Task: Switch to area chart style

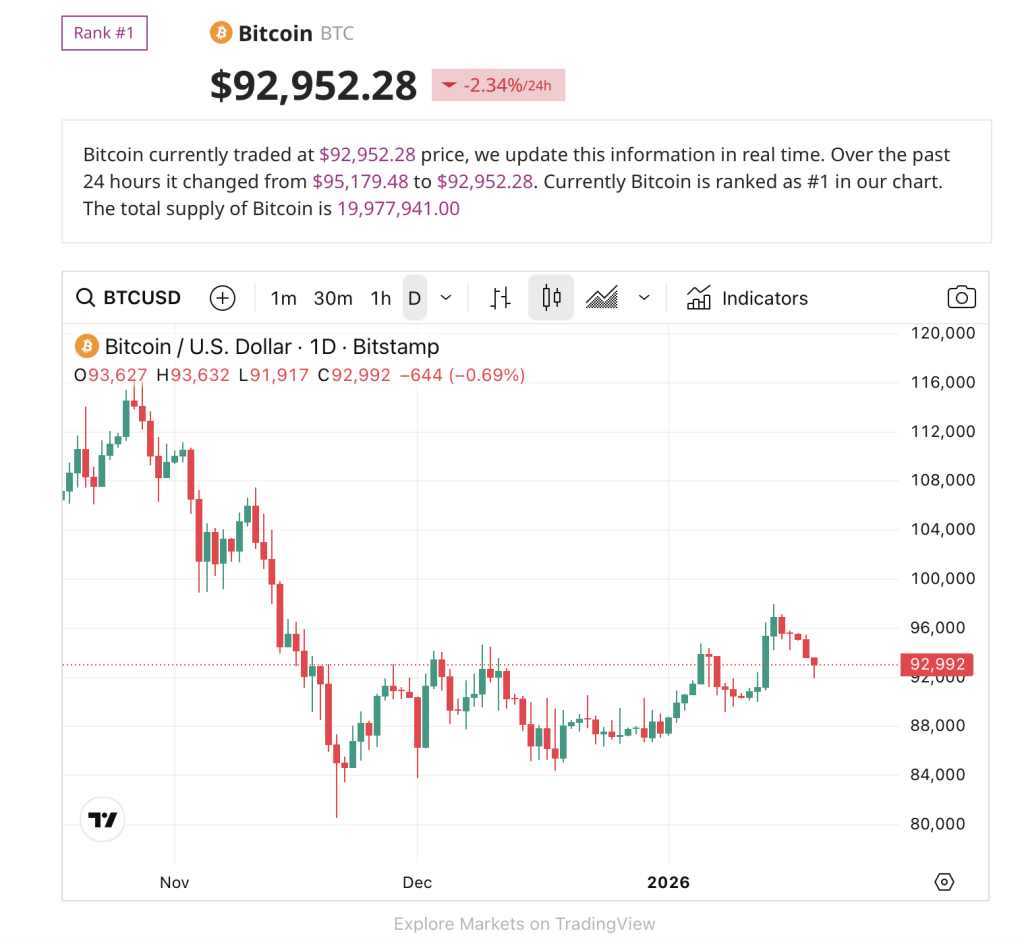Action: 602,298
